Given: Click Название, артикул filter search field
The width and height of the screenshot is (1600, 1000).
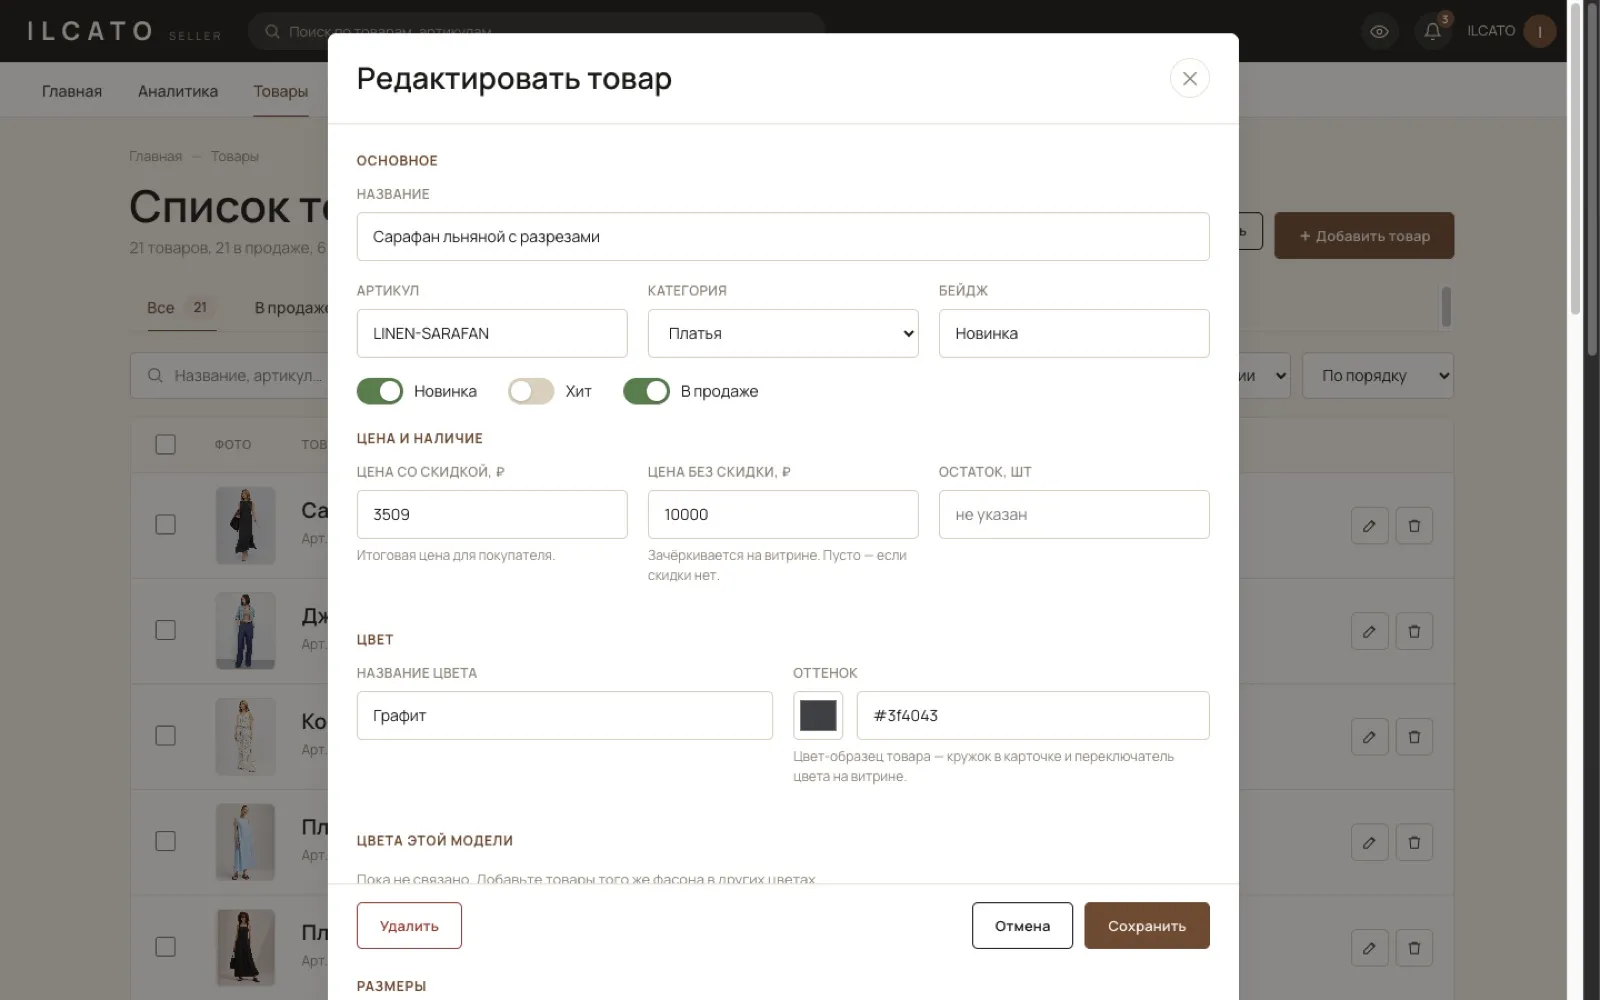Looking at the screenshot, I should pos(230,376).
